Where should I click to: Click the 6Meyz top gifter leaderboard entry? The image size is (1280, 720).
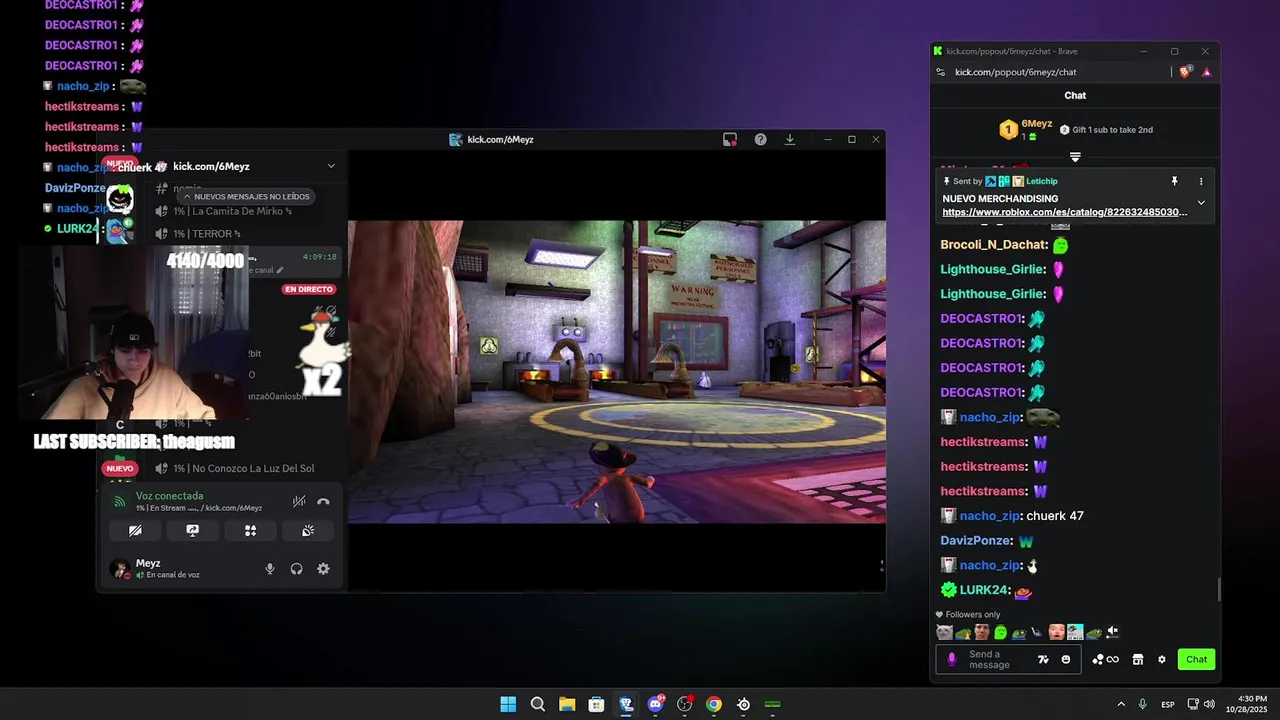point(1026,129)
